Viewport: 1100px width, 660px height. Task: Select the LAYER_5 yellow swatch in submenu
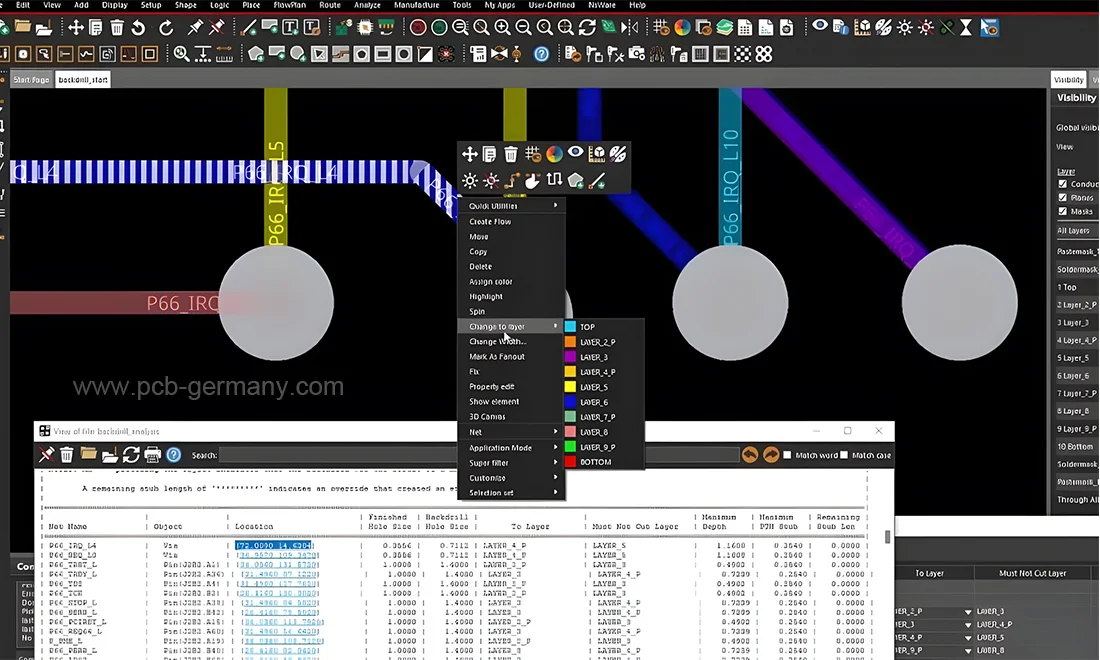click(570, 387)
